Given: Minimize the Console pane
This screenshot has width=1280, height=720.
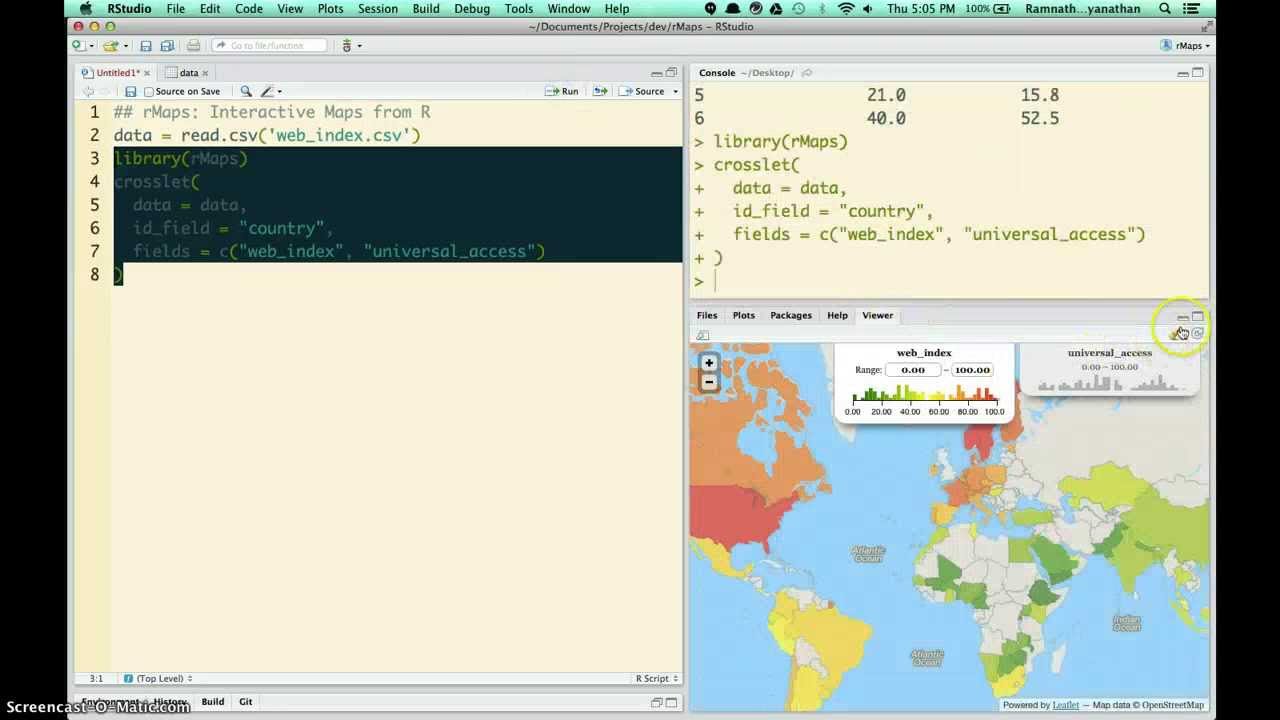Looking at the screenshot, I should (x=1183, y=73).
